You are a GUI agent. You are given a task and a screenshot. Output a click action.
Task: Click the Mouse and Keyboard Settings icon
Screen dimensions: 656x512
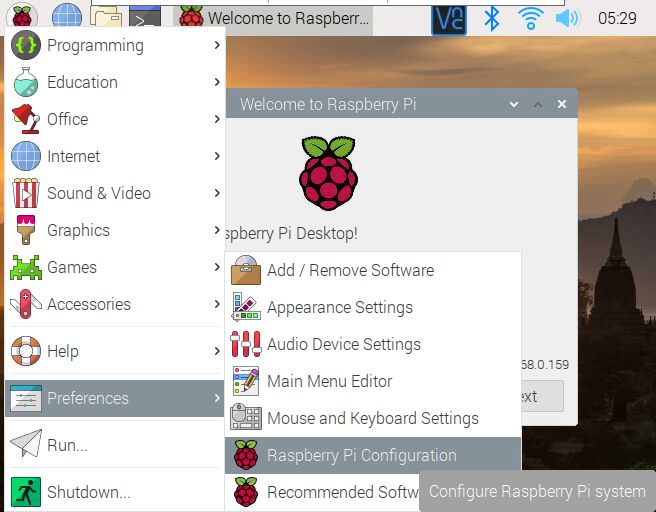click(x=246, y=417)
